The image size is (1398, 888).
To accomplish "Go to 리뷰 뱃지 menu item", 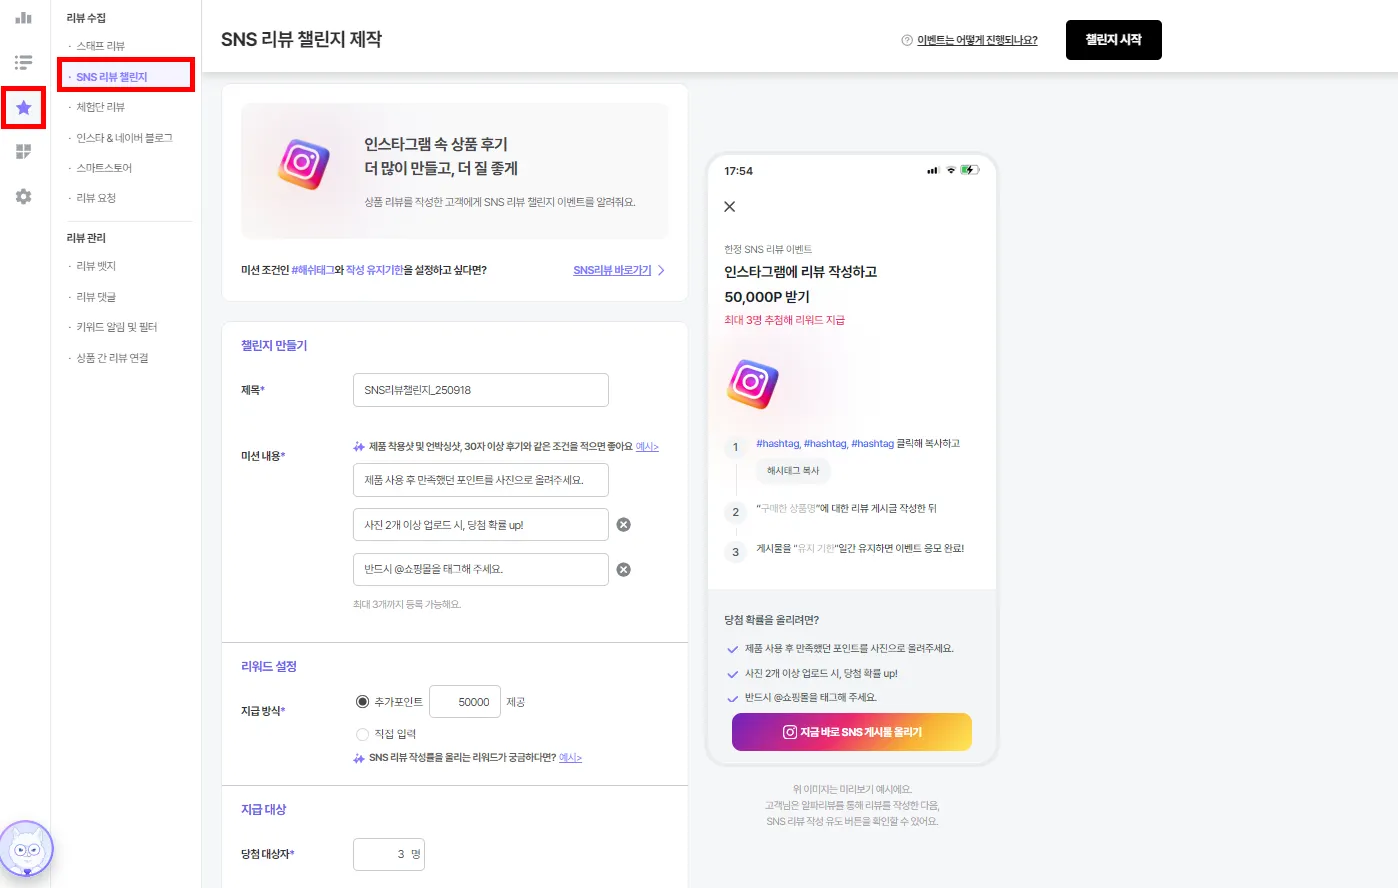I will 97,266.
